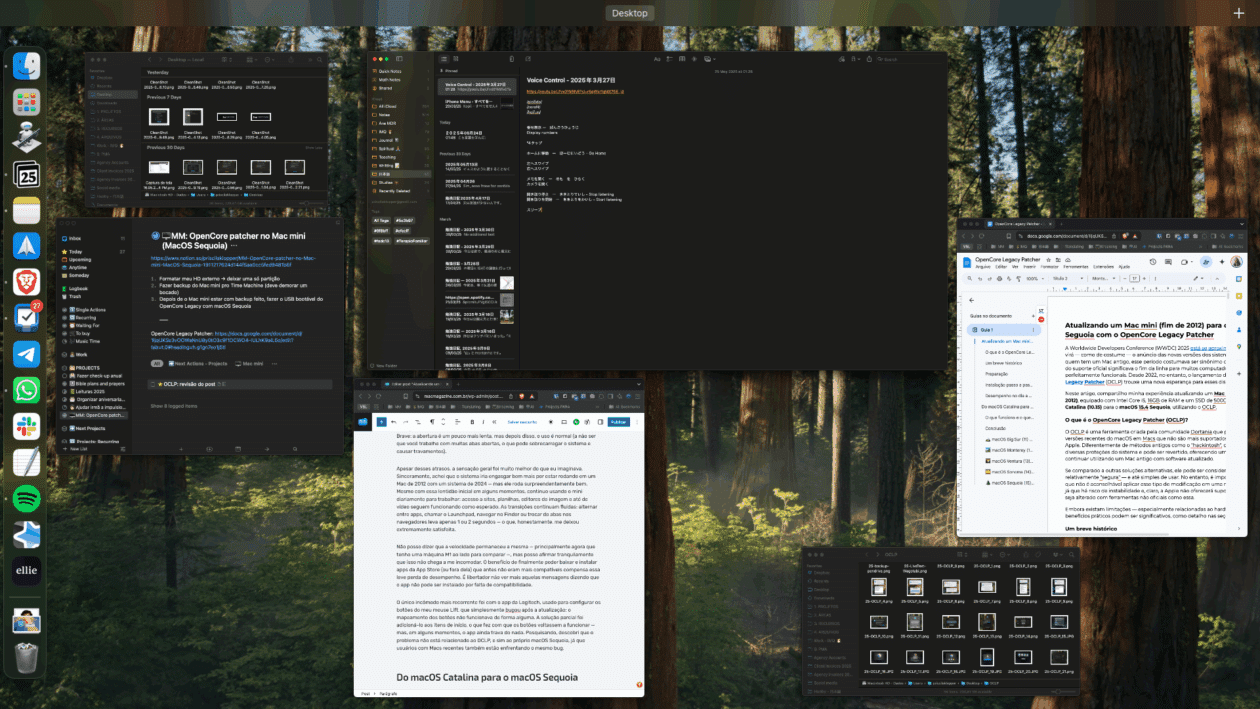The height and width of the screenshot is (709, 1260).
Task: Filter Notes by All Tags
Action: pos(381,221)
